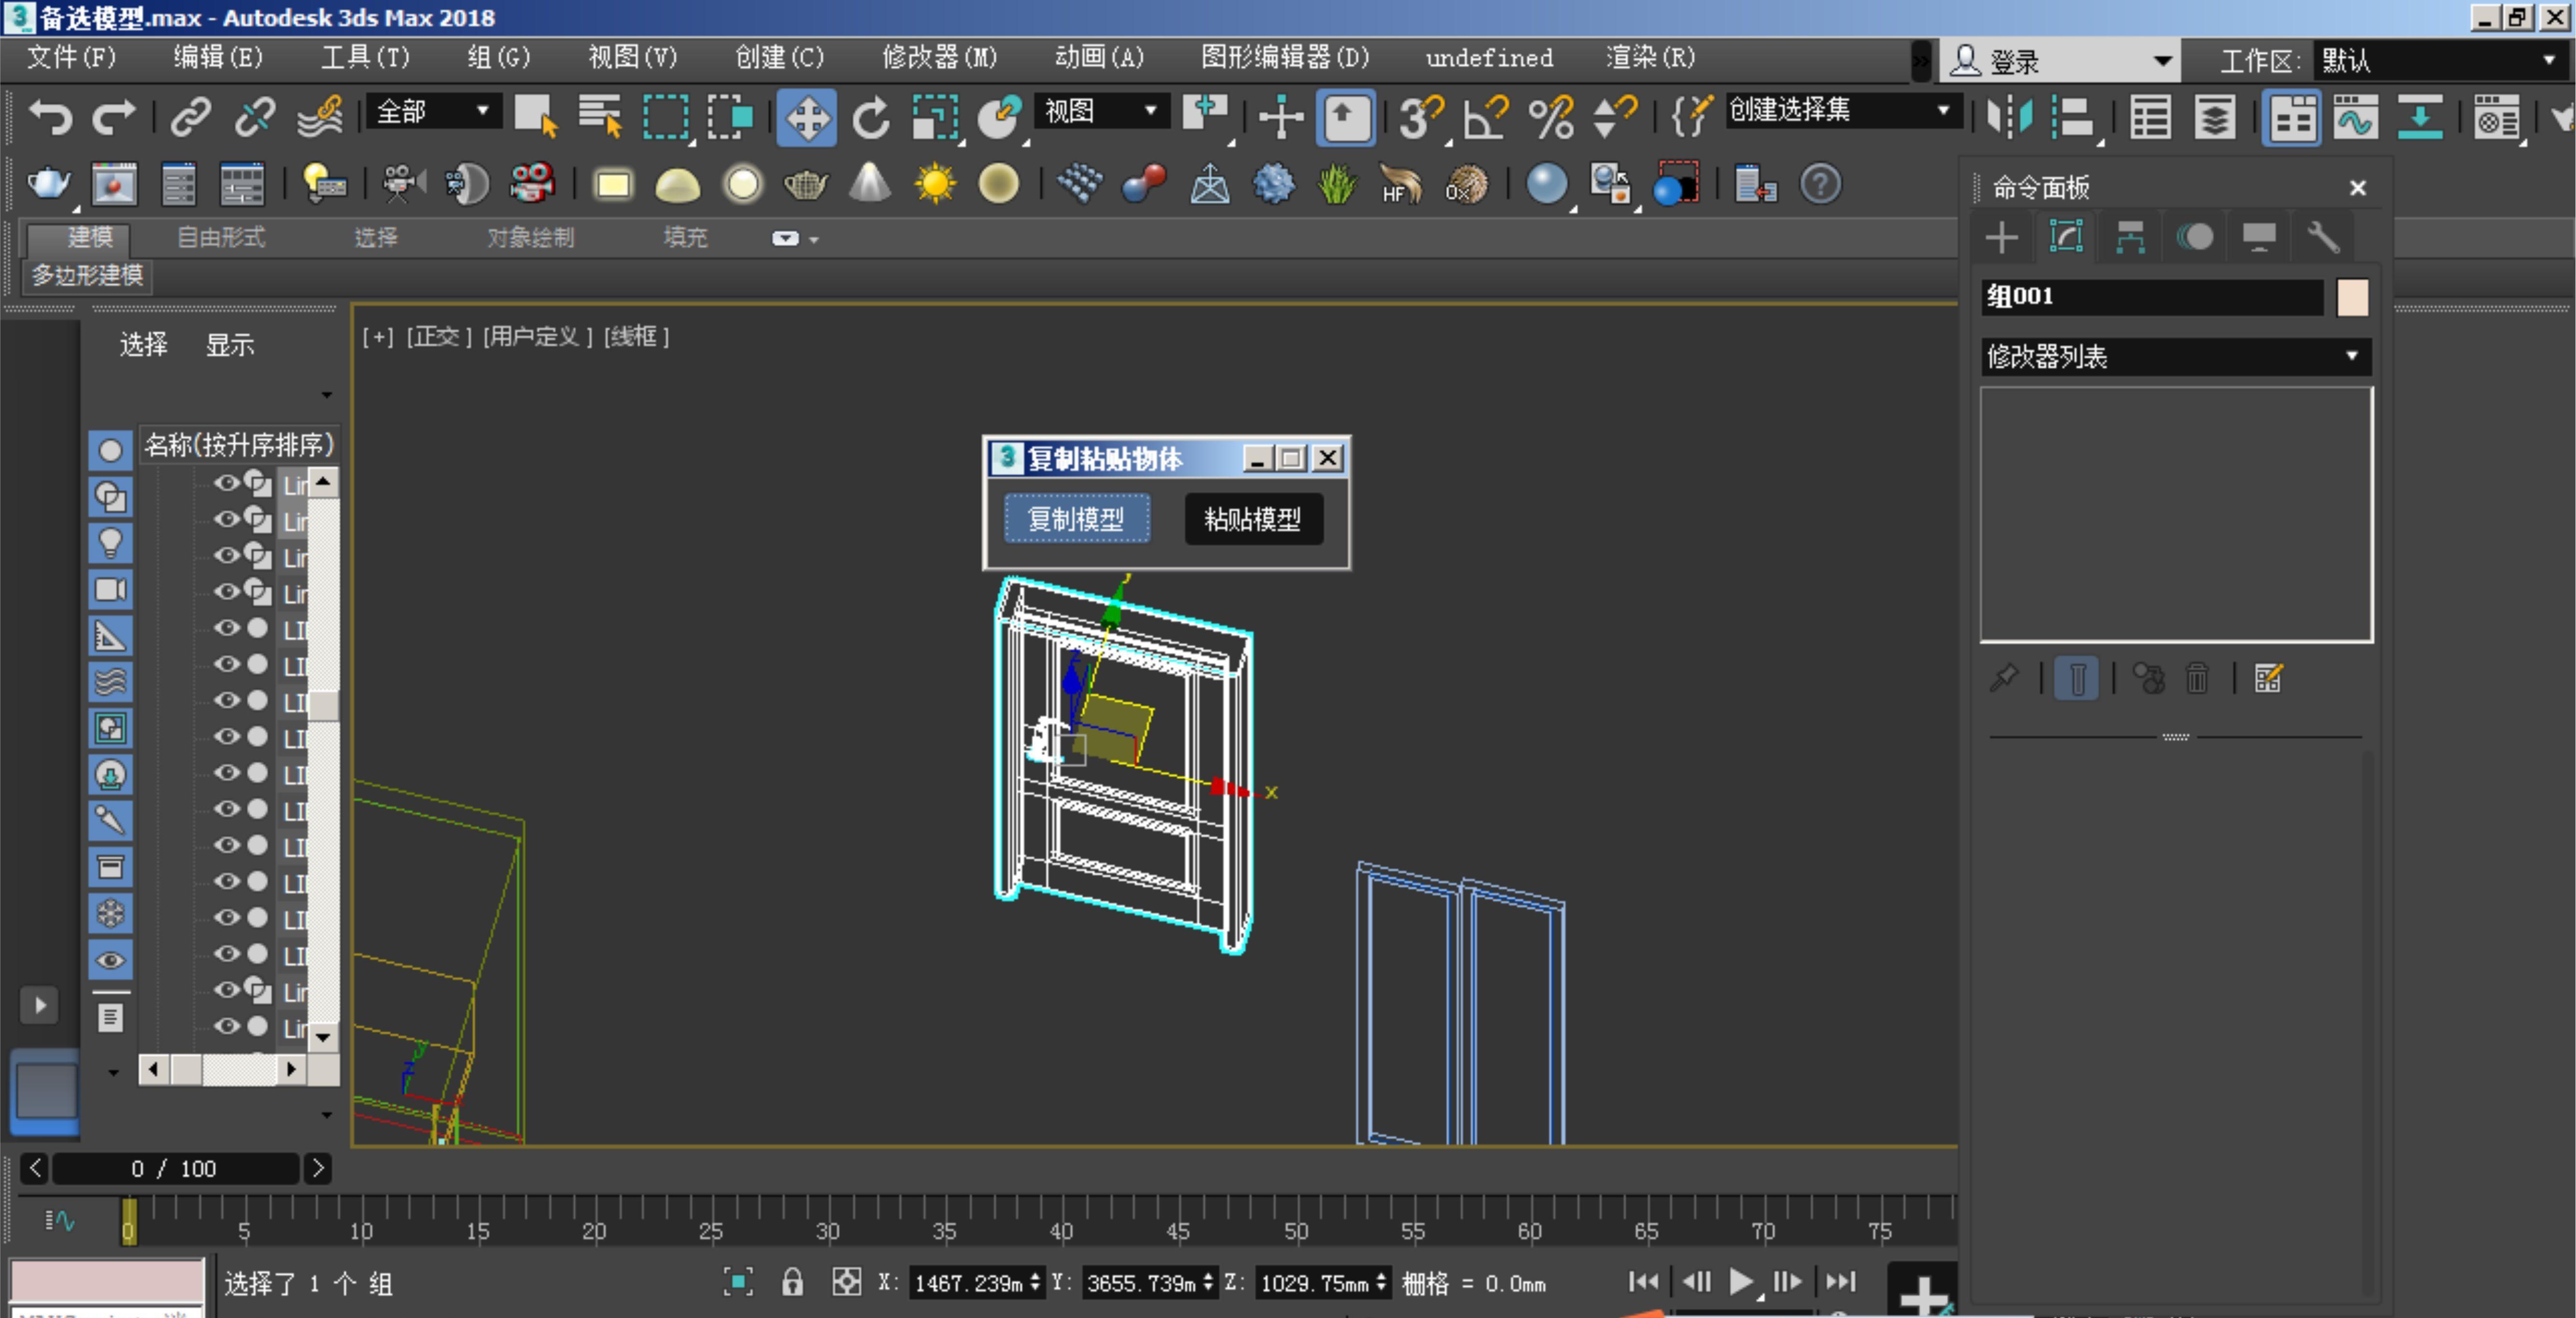The width and height of the screenshot is (2576, 1318).
Task: Open the Curve Editor icon
Action: tap(2355, 118)
